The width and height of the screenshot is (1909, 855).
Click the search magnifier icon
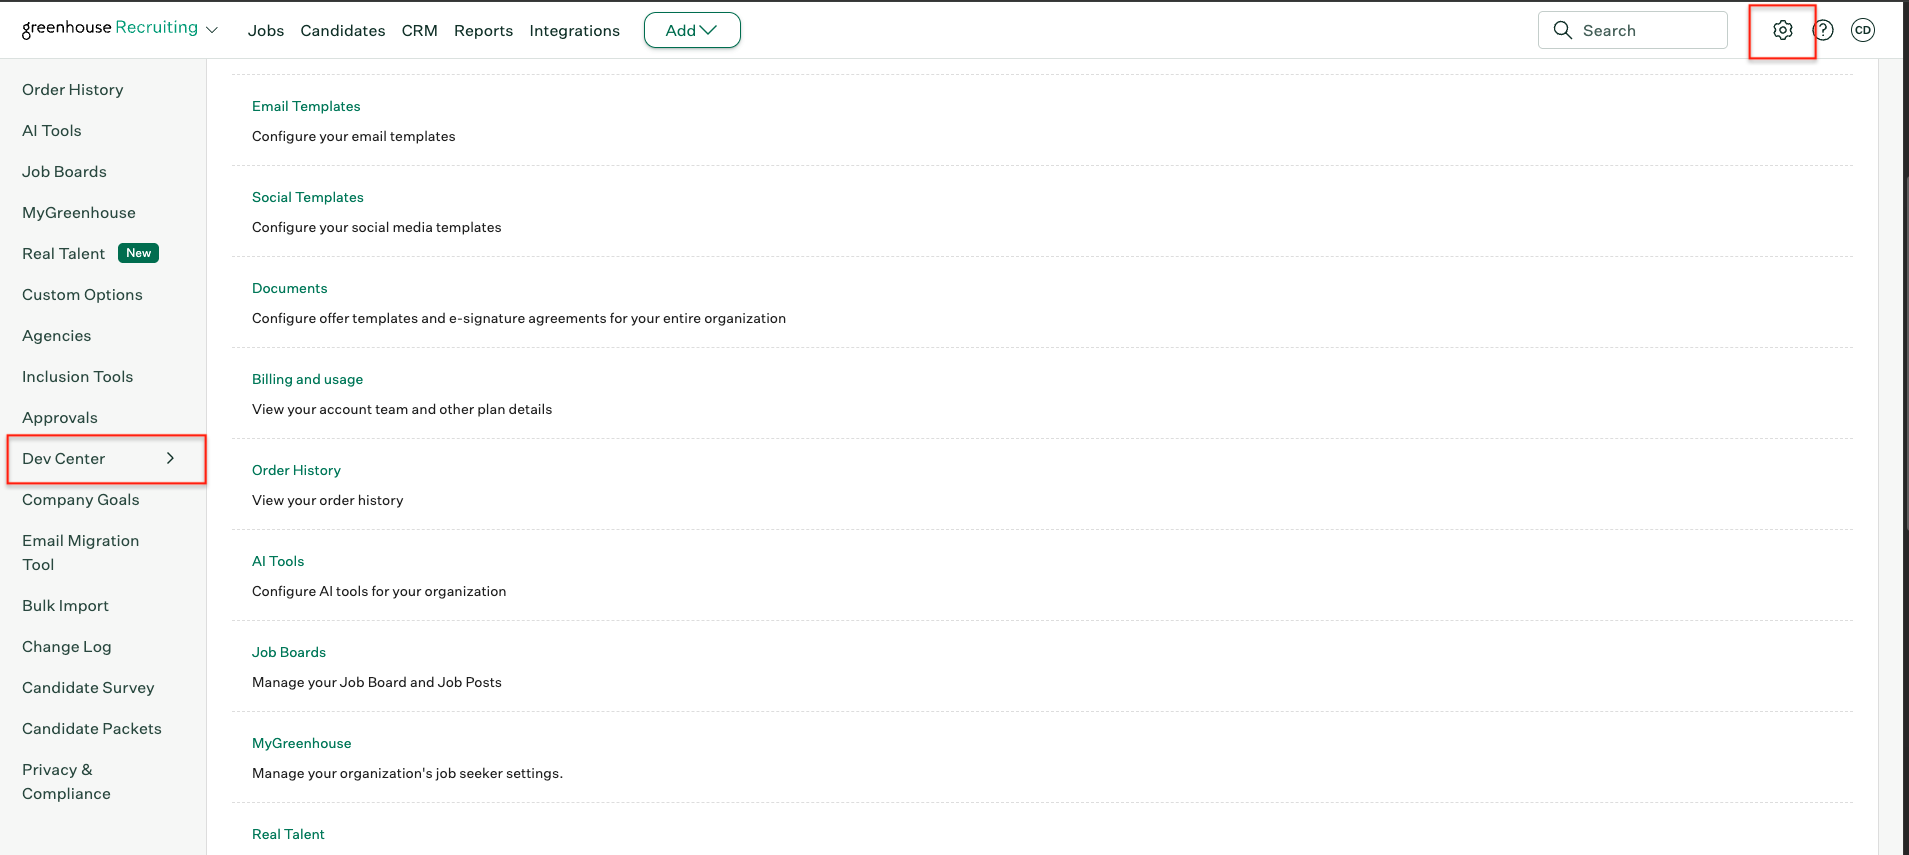pyautogui.click(x=1562, y=30)
